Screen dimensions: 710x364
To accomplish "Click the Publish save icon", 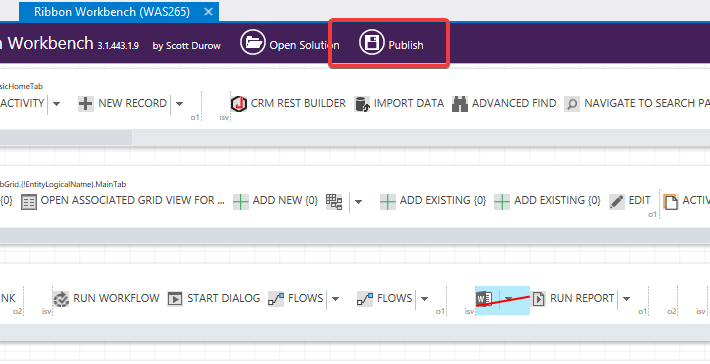I will click(372, 43).
